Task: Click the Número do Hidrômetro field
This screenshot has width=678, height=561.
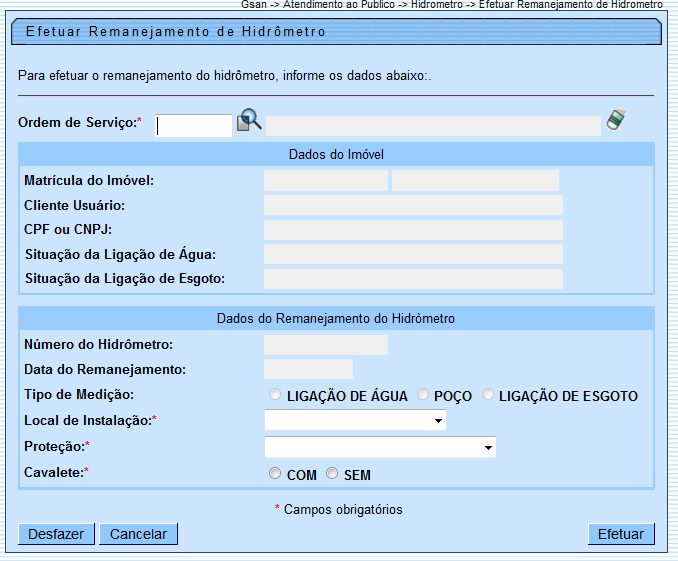Action: point(325,345)
